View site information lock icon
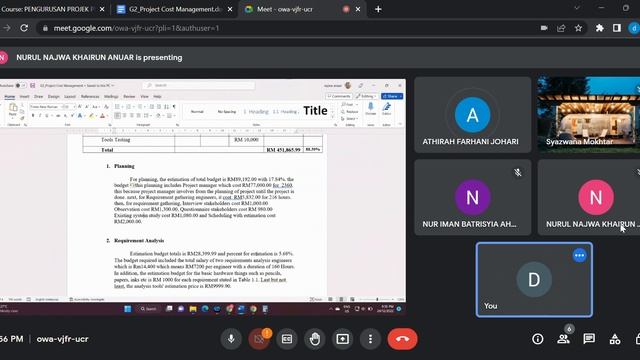This screenshot has width=640, height=360. [45, 28]
